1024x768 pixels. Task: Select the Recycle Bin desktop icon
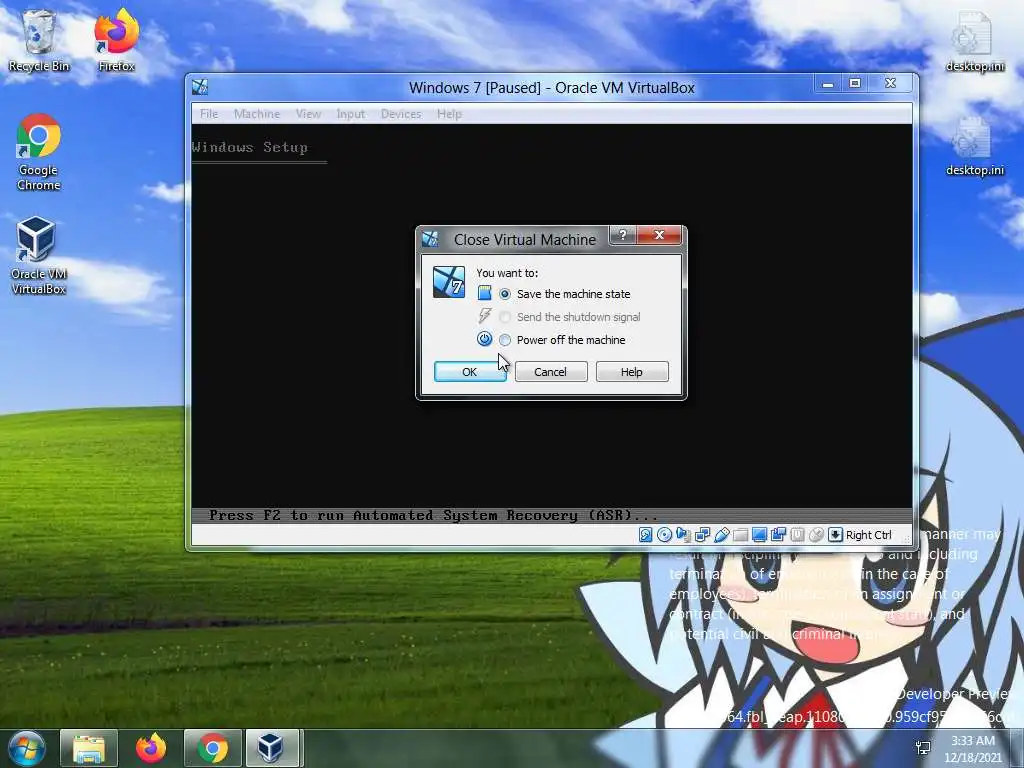tap(39, 40)
